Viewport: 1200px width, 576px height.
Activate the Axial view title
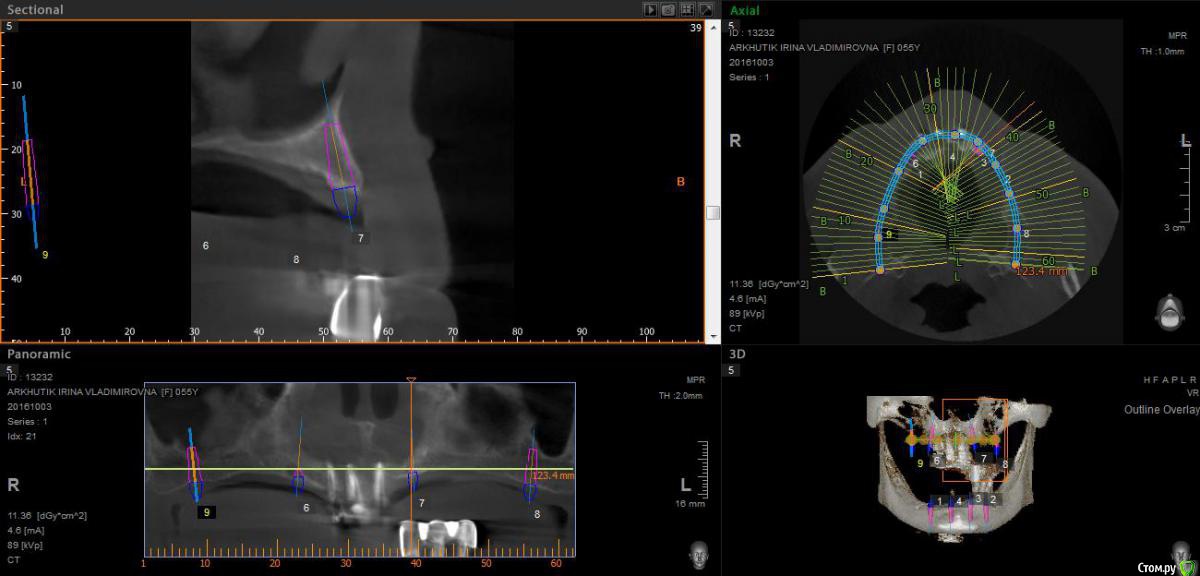[745, 10]
